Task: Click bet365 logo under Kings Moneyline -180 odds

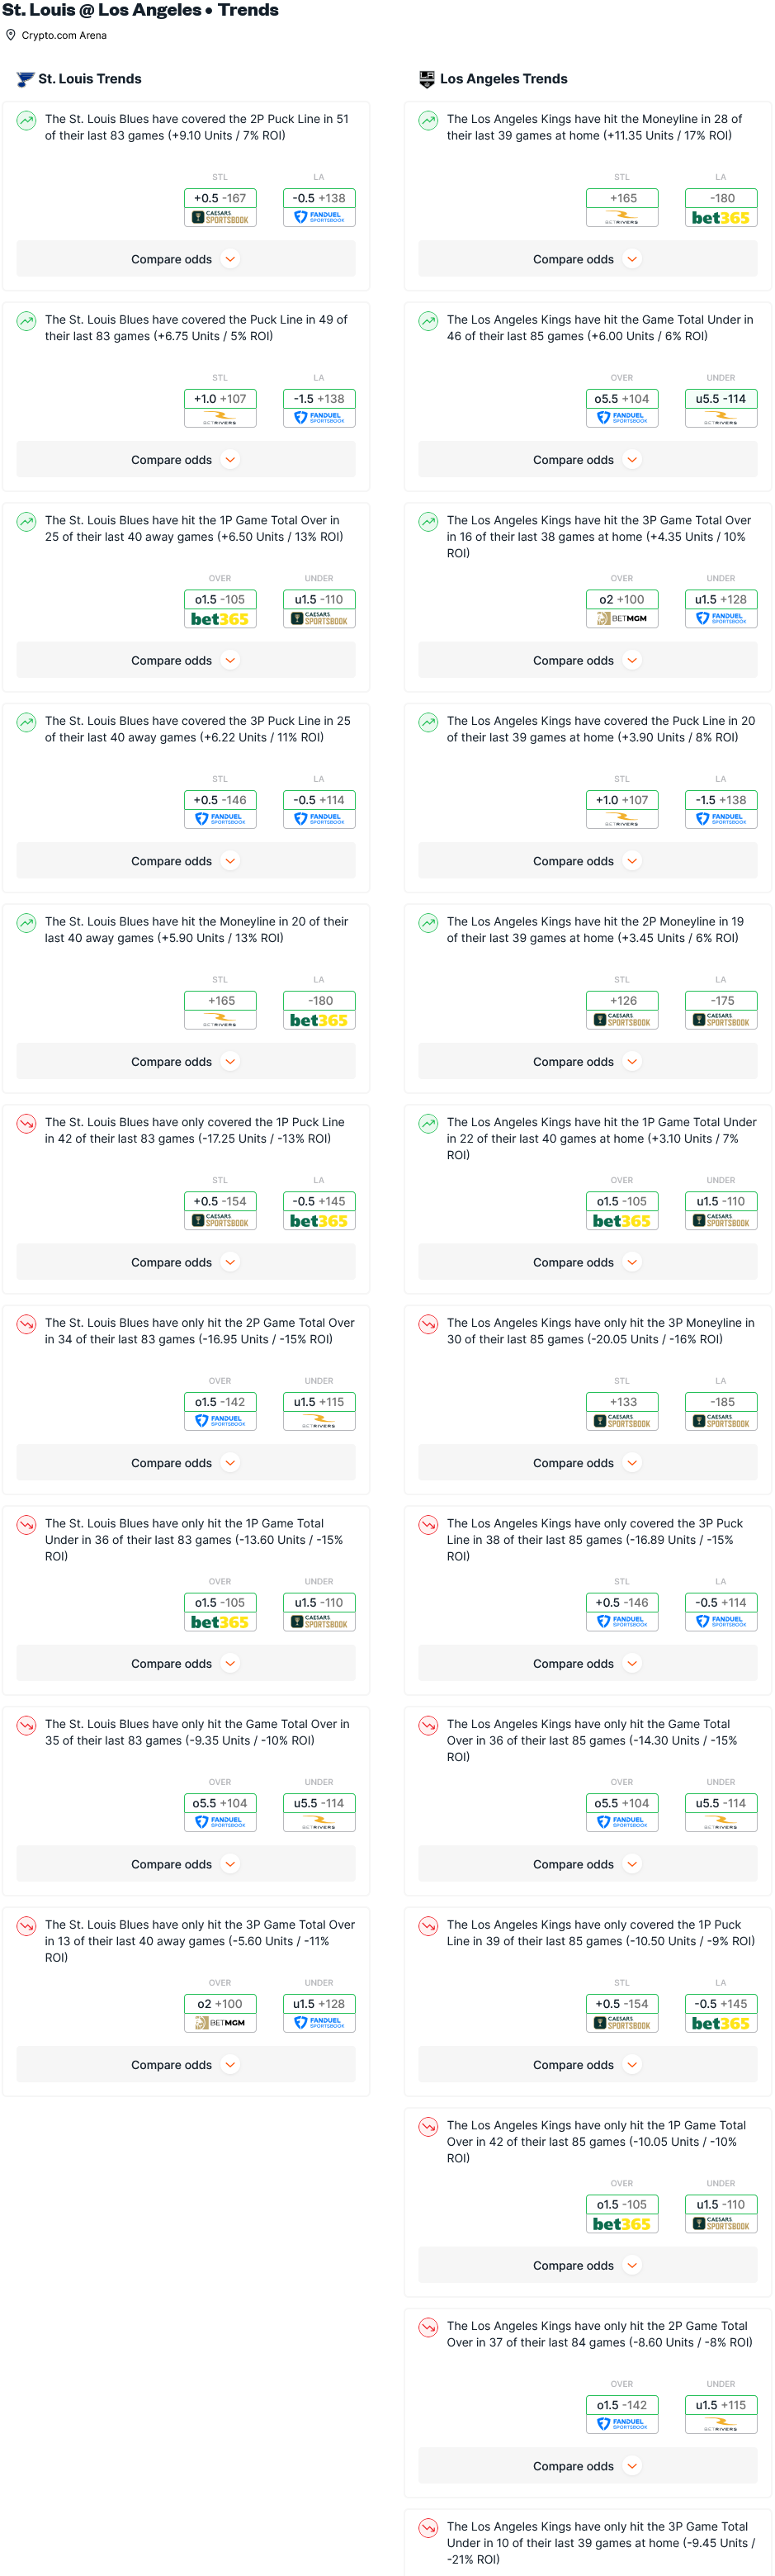Action: (x=721, y=218)
